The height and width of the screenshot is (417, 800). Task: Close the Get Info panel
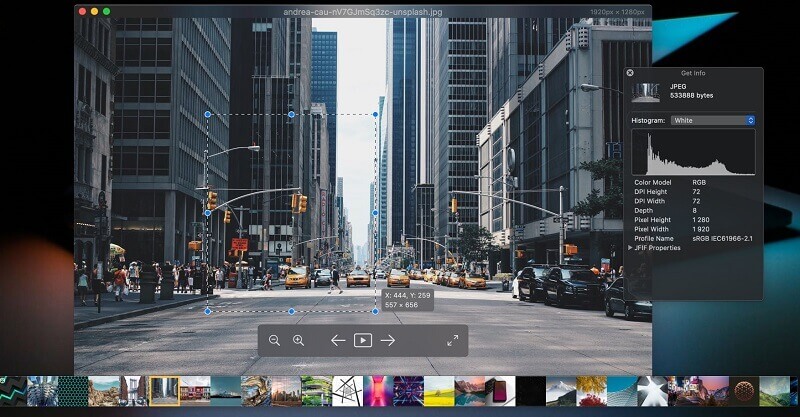(x=629, y=73)
